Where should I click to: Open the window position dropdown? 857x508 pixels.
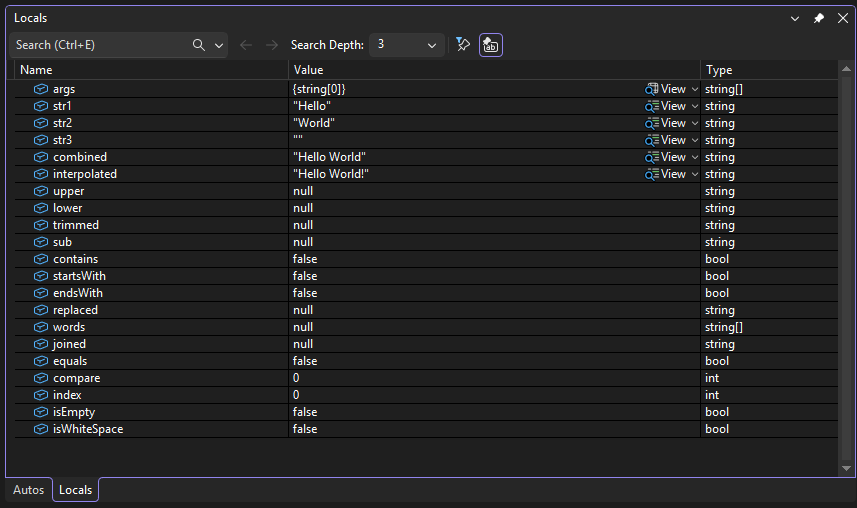pyautogui.click(x=796, y=18)
